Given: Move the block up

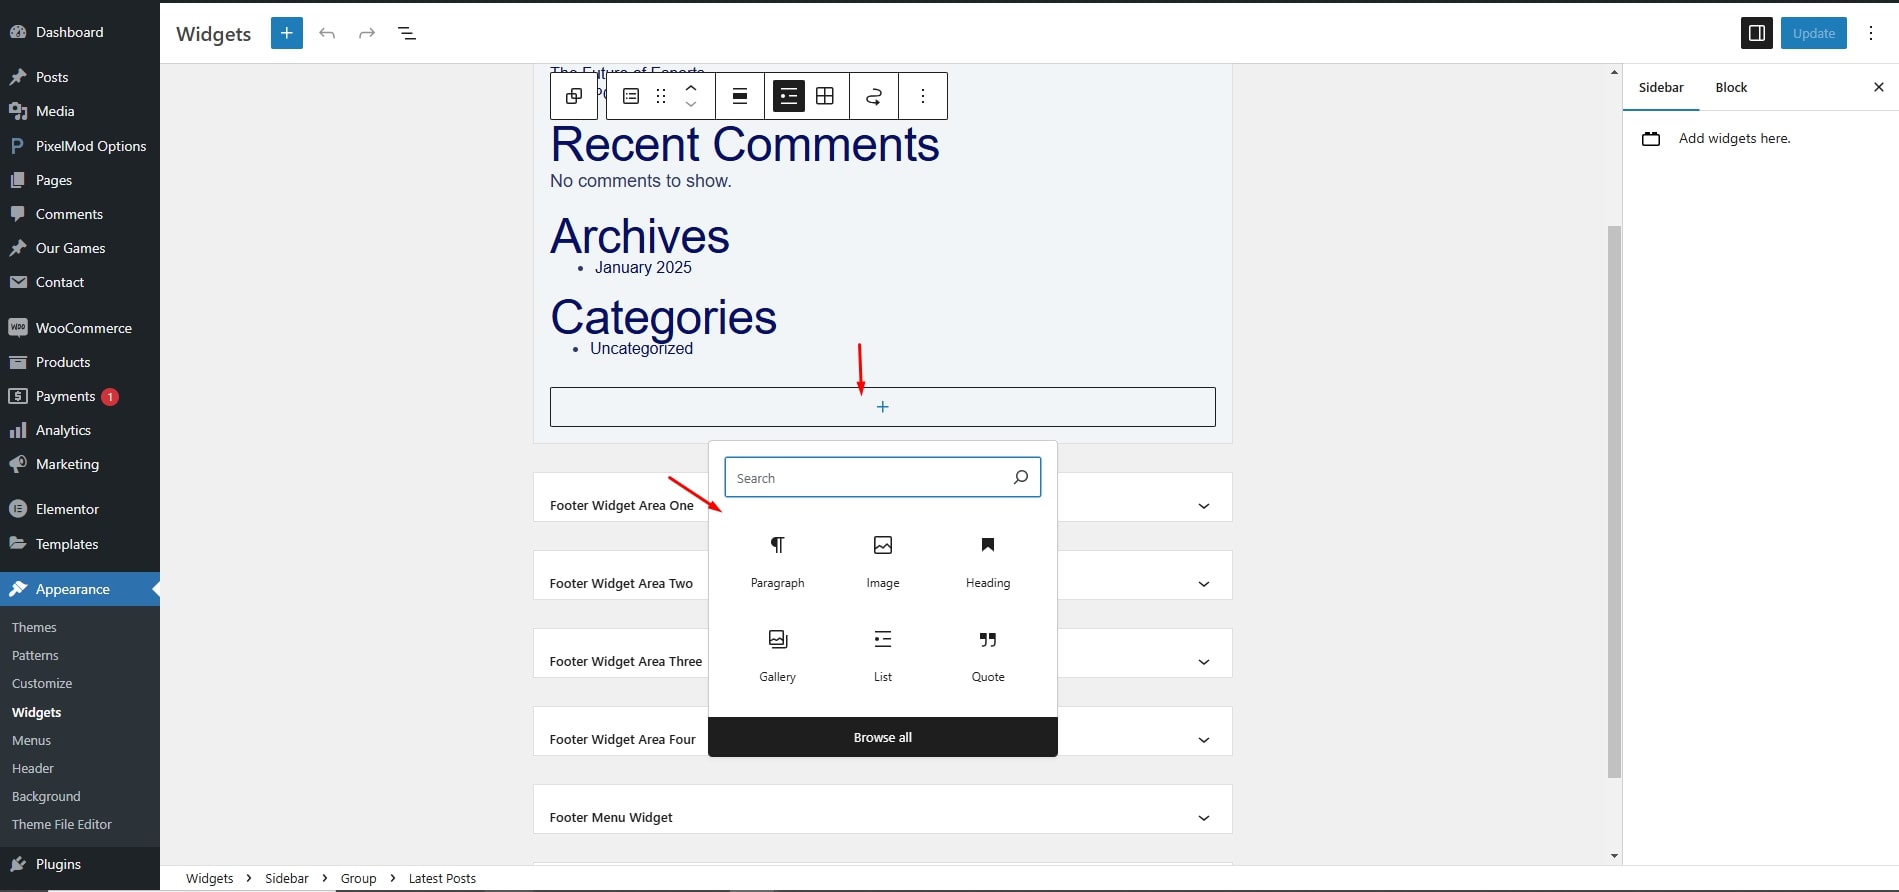Looking at the screenshot, I should click(x=691, y=87).
